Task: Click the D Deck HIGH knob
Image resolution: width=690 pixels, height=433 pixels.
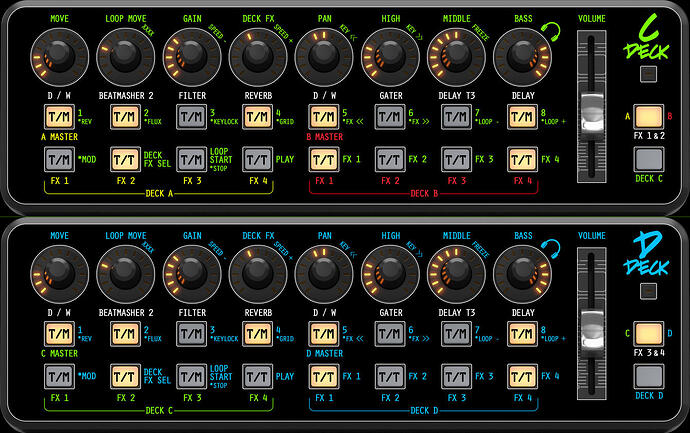Action: 390,274
